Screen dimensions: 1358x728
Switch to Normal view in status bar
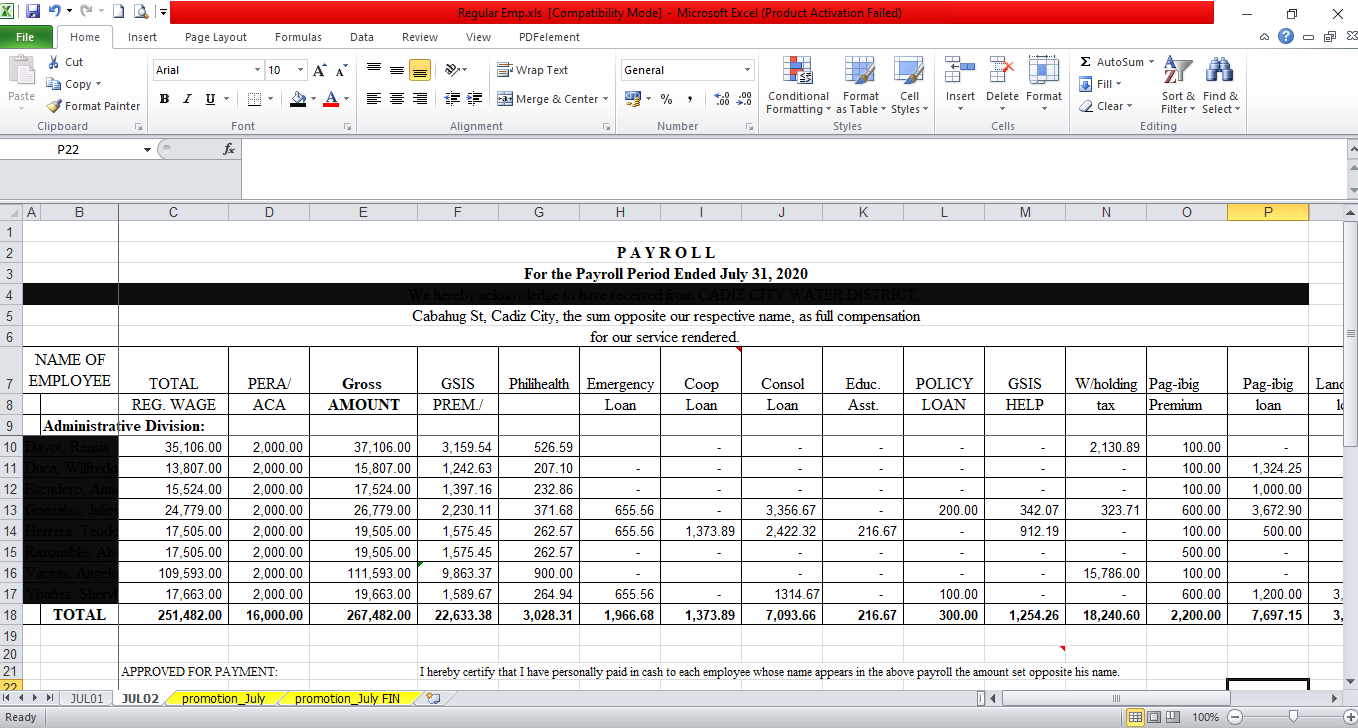point(1136,717)
